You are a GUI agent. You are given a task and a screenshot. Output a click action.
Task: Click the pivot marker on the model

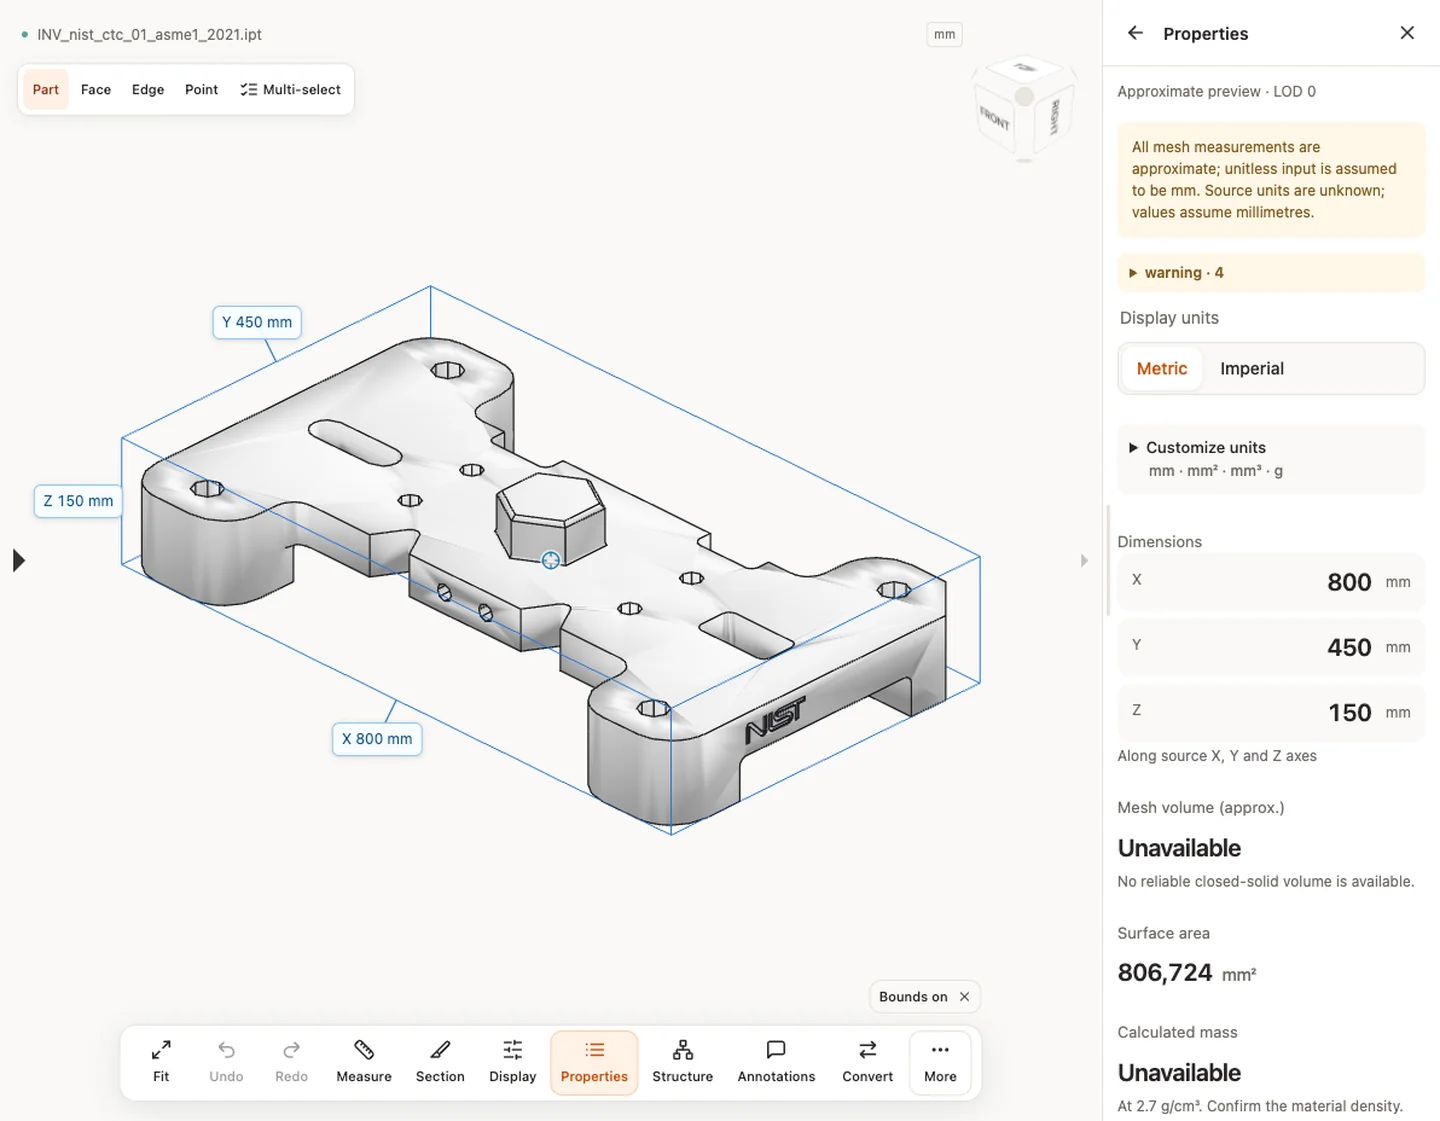tap(551, 560)
